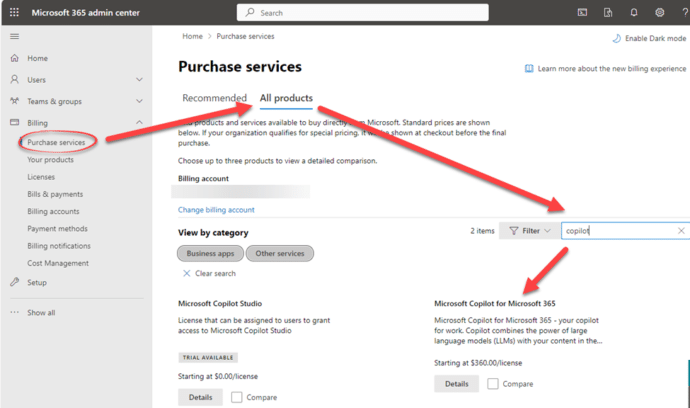Select the All products tab
Viewport: 690px width, 408px height.
pos(286,98)
